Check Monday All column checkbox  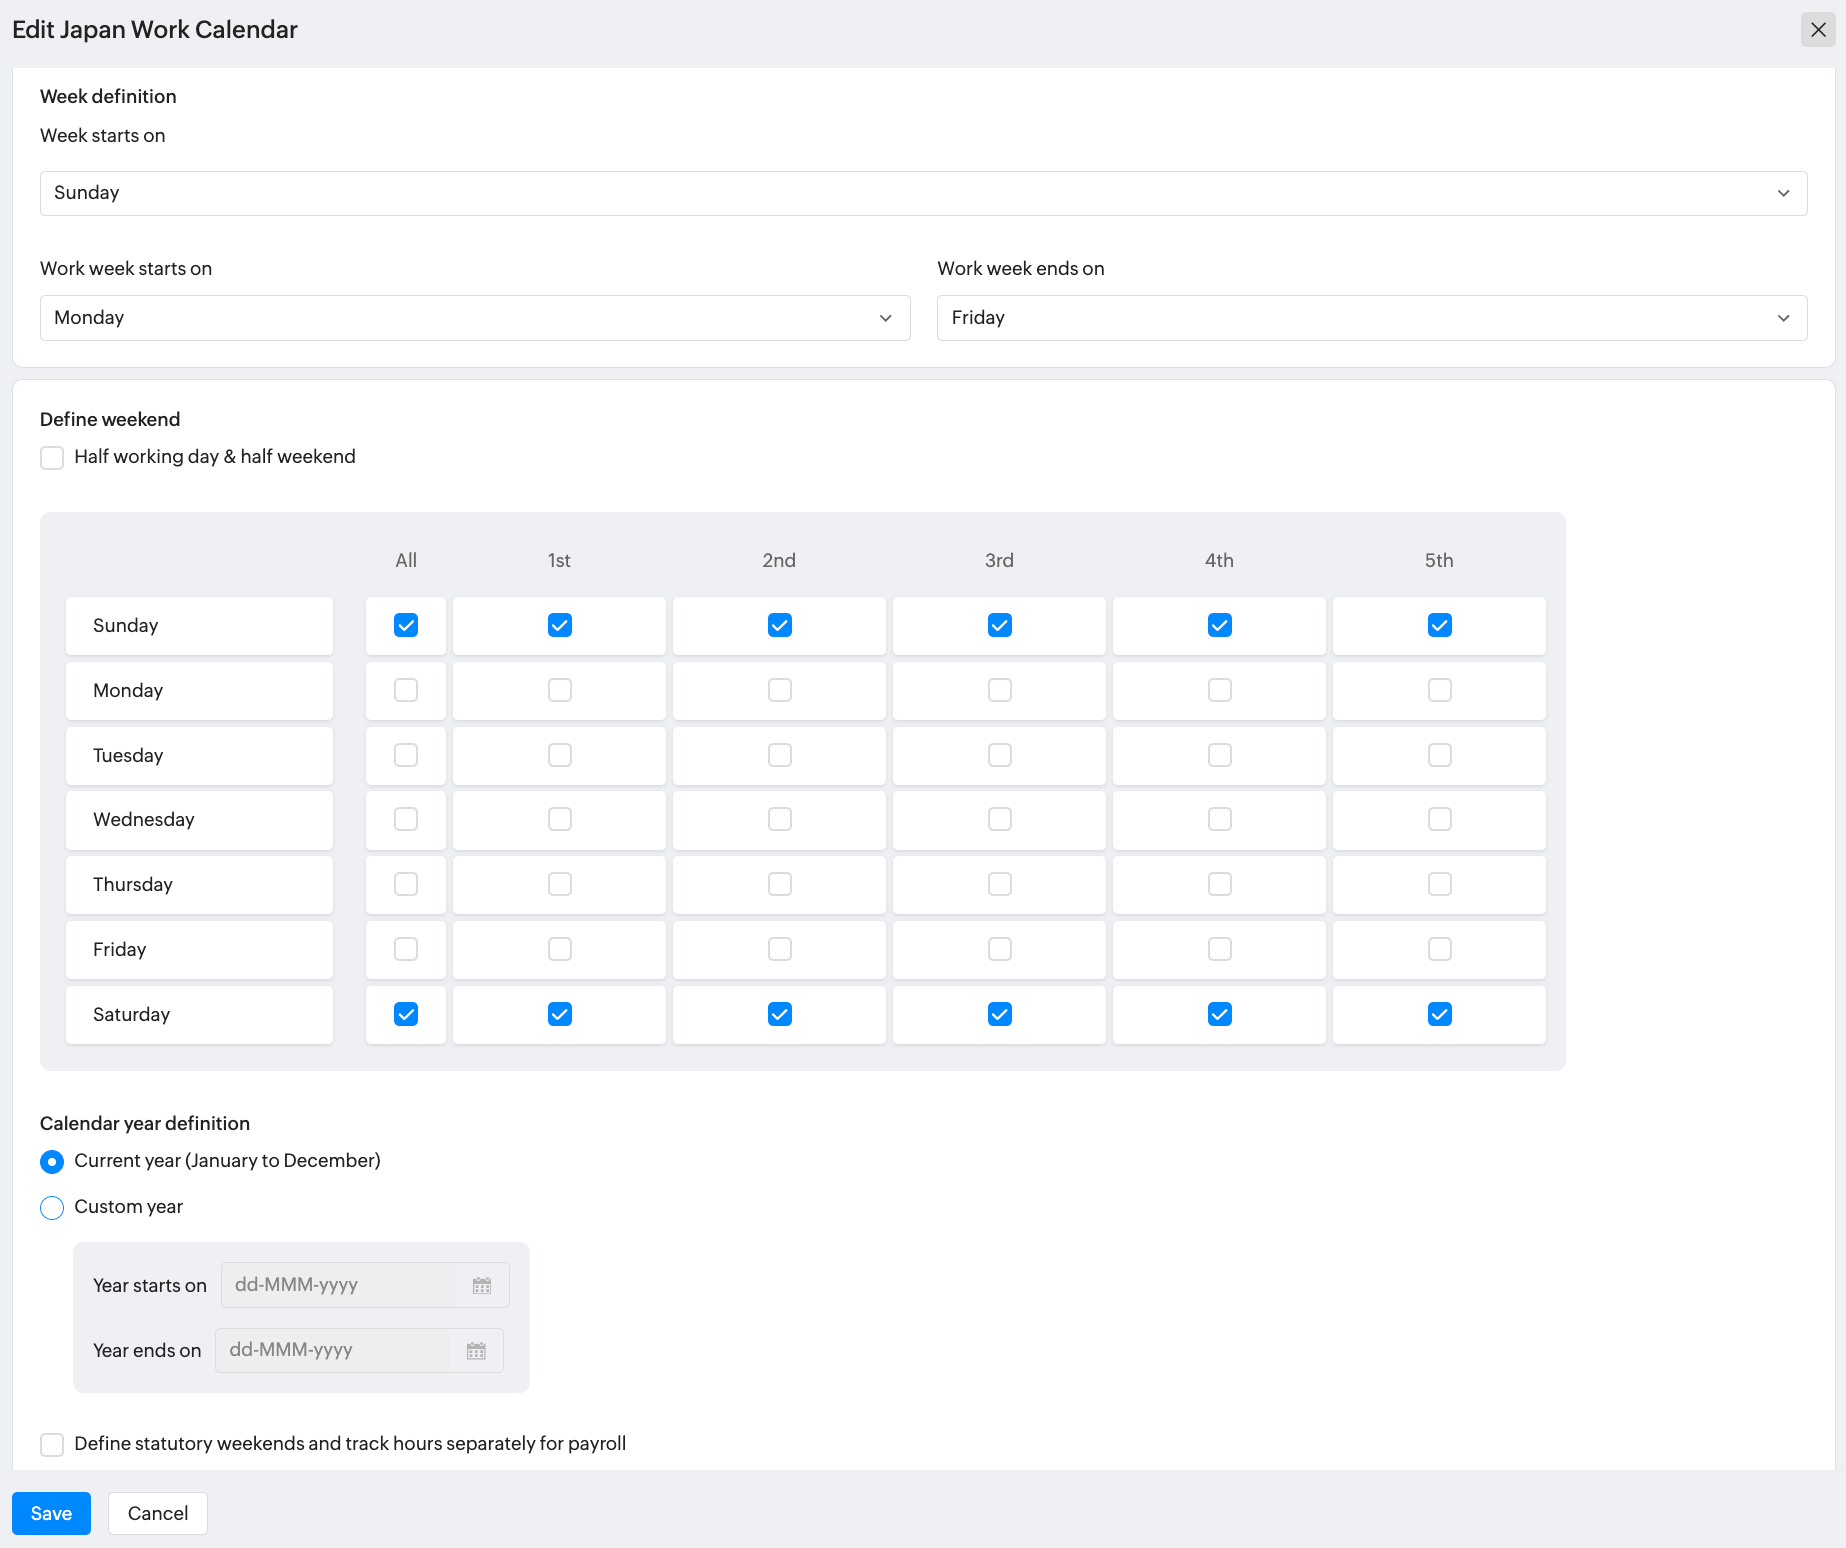click(406, 690)
